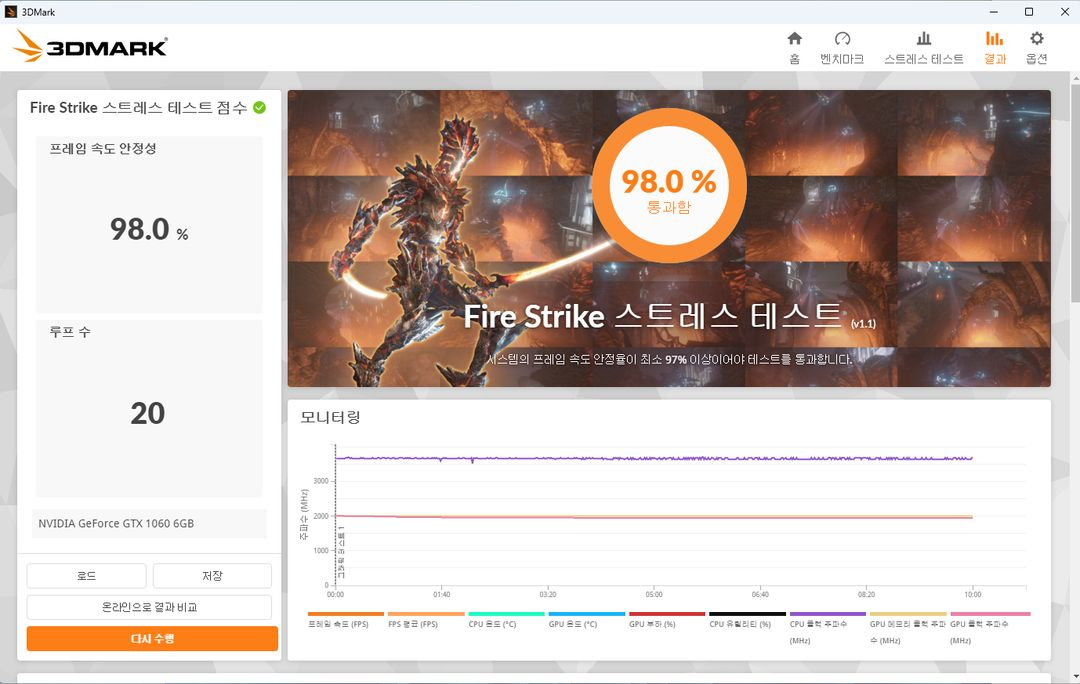
Task: Click the green checkmark beside the test title
Action: tap(258, 107)
